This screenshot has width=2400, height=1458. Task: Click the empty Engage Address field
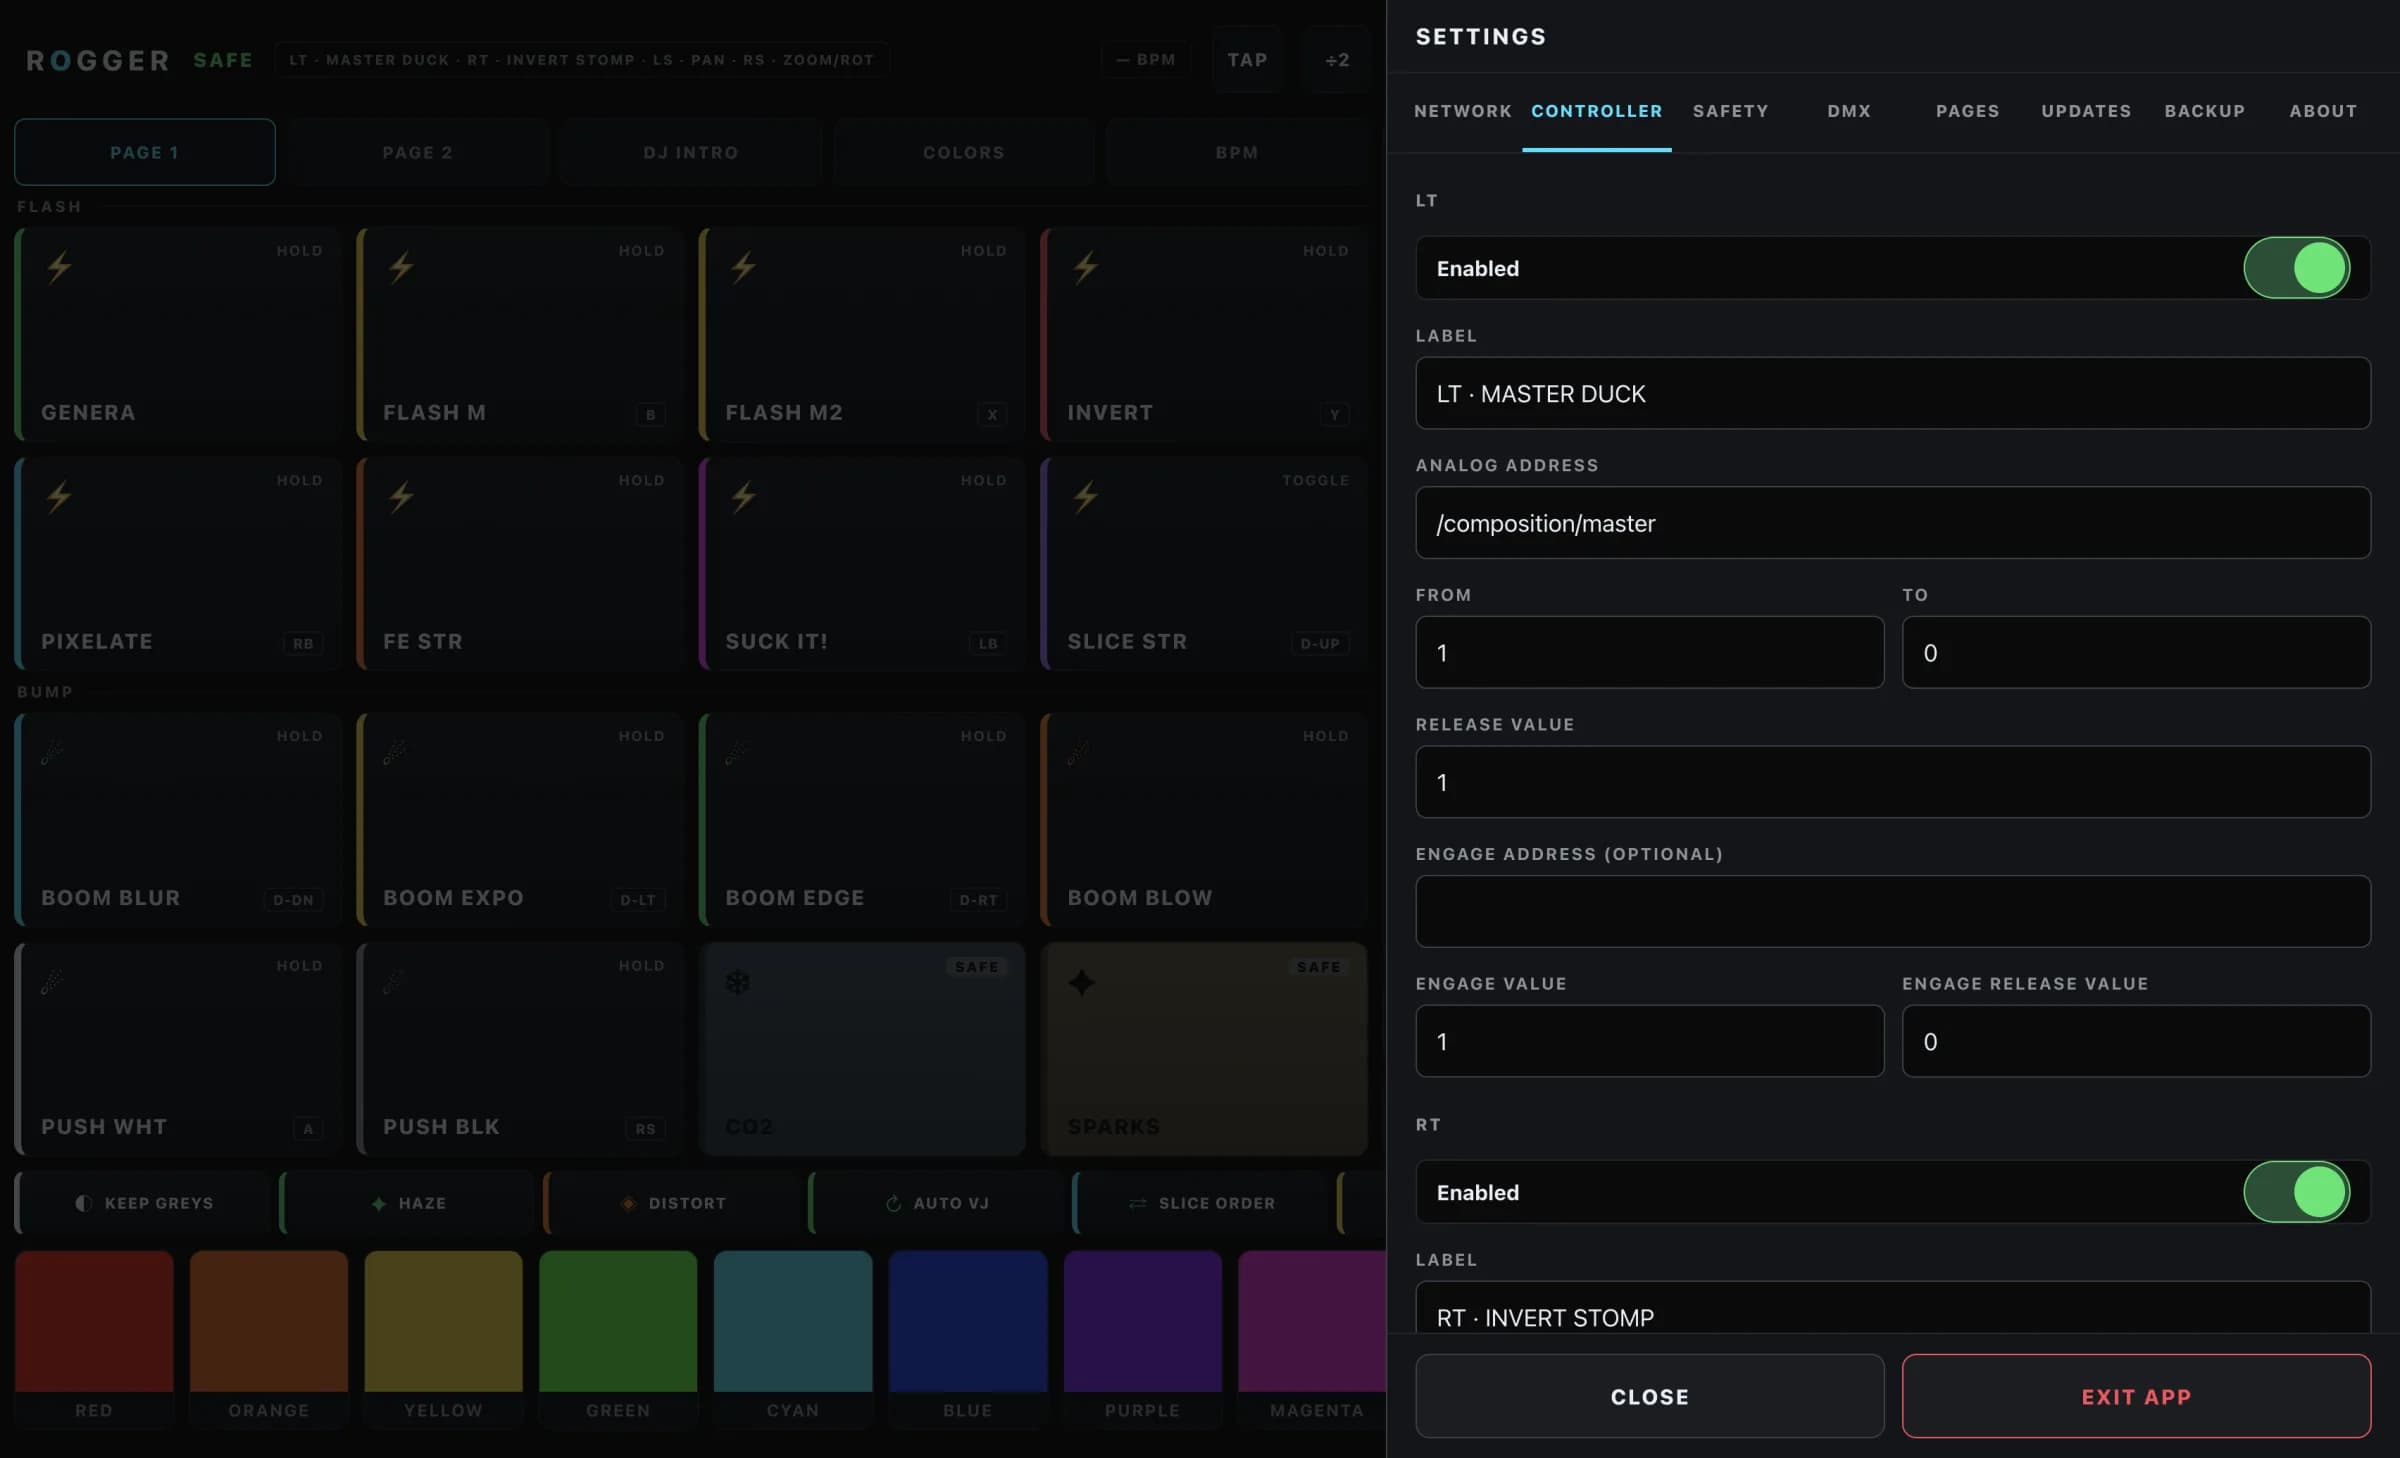(x=1893, y=911)
